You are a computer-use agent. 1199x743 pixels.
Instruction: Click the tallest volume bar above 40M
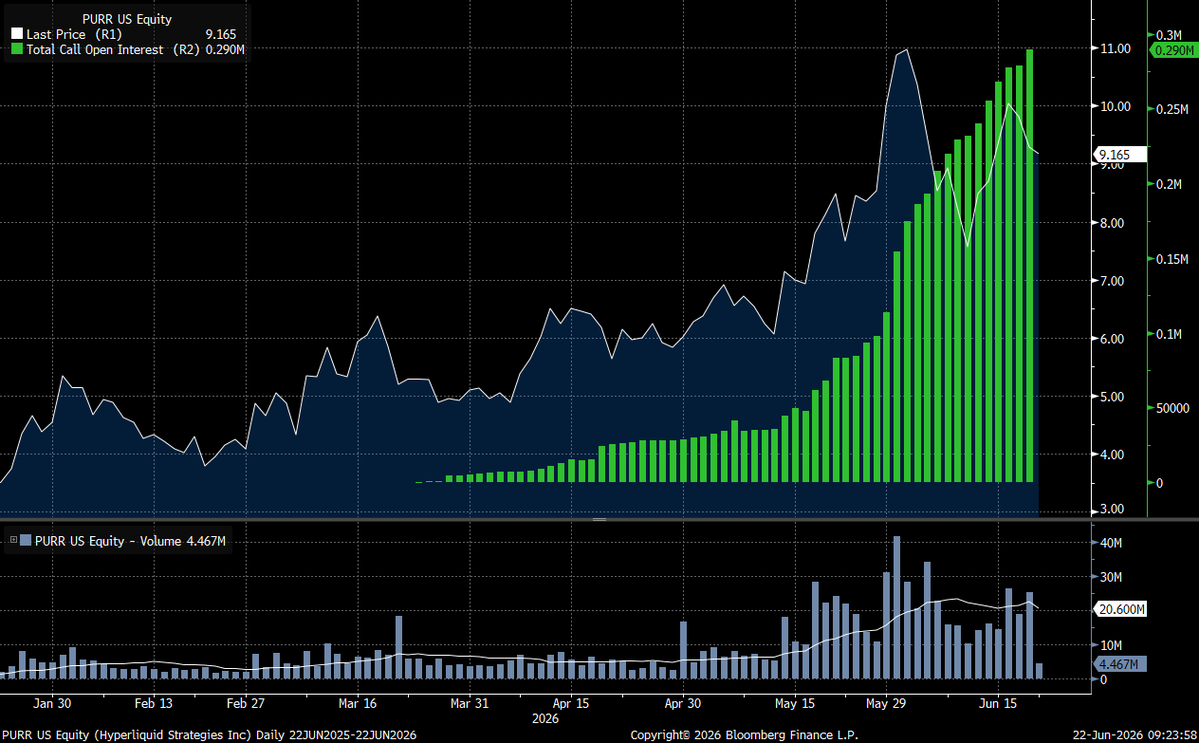point(897,607)
